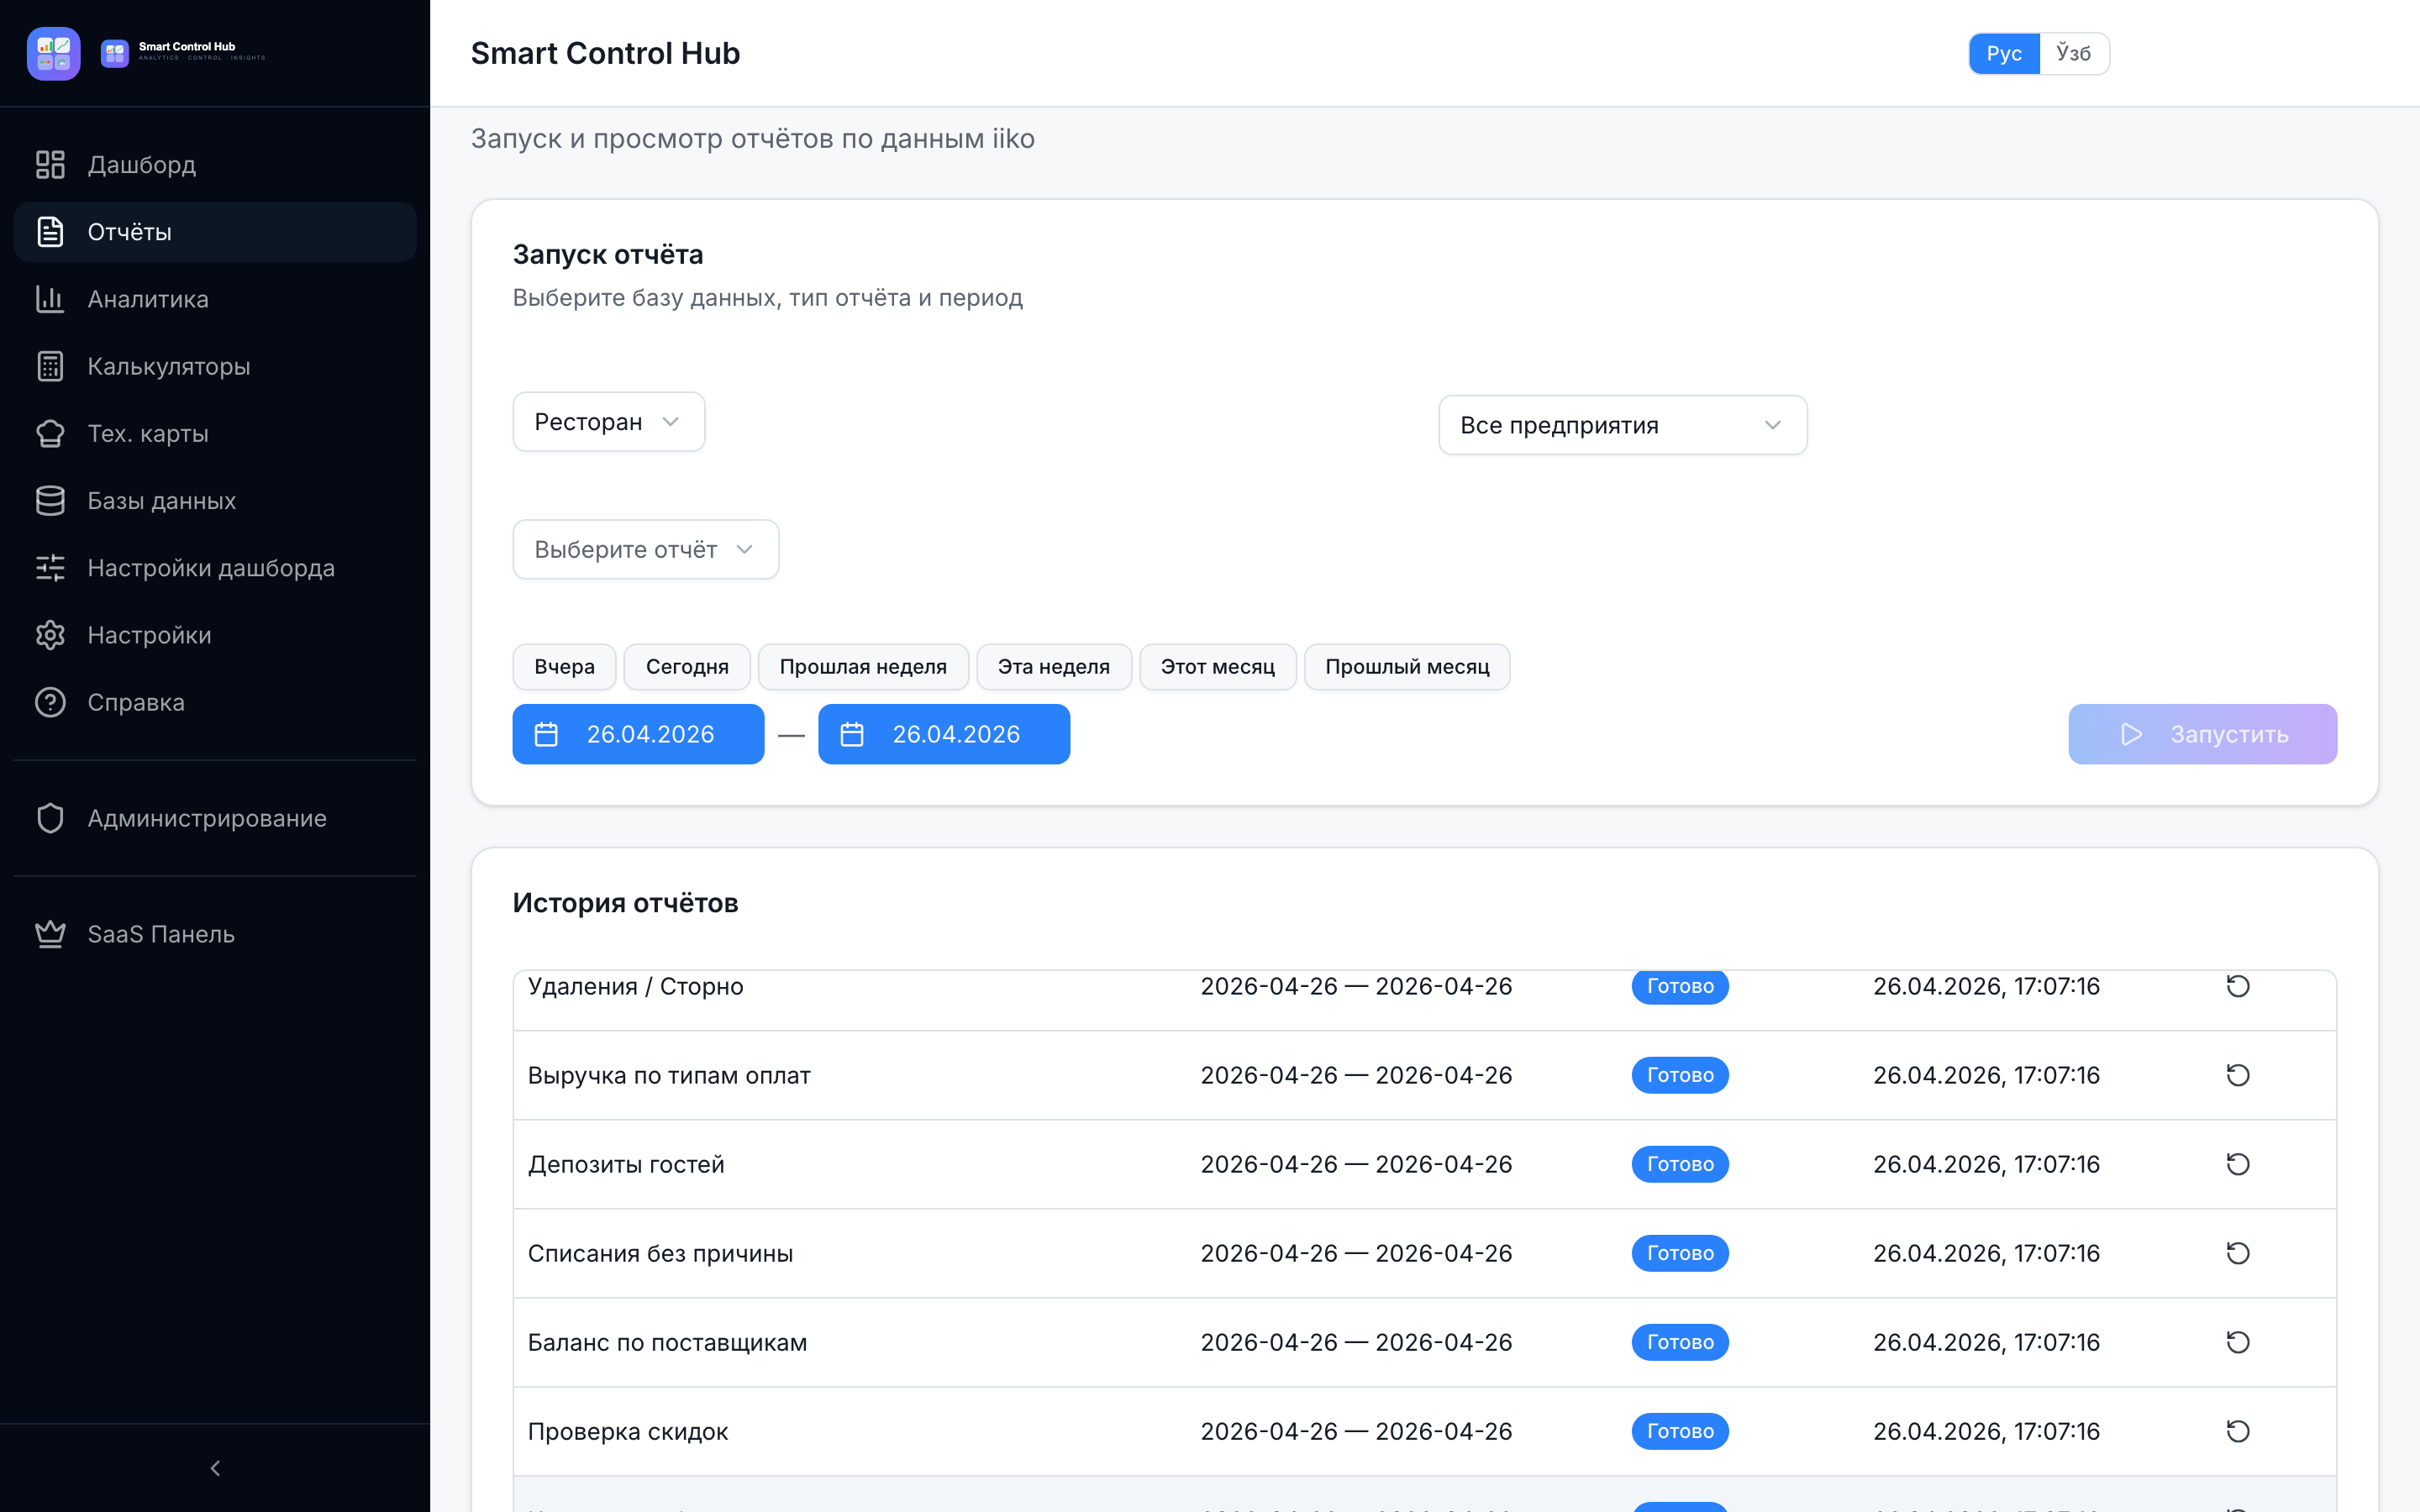
Task: Click the play icon on Запустить button
Action: click(x=2131, y=734)
